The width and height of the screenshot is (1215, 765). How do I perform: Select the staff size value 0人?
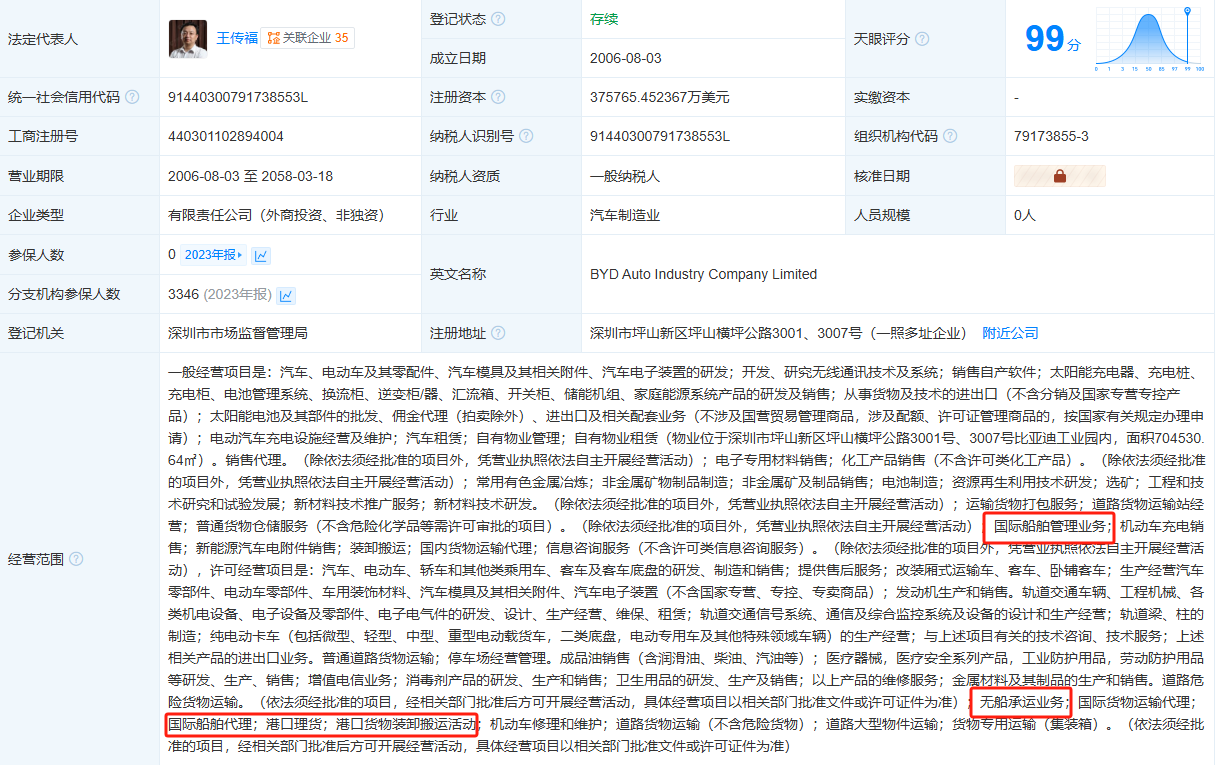coord(1025,215)
